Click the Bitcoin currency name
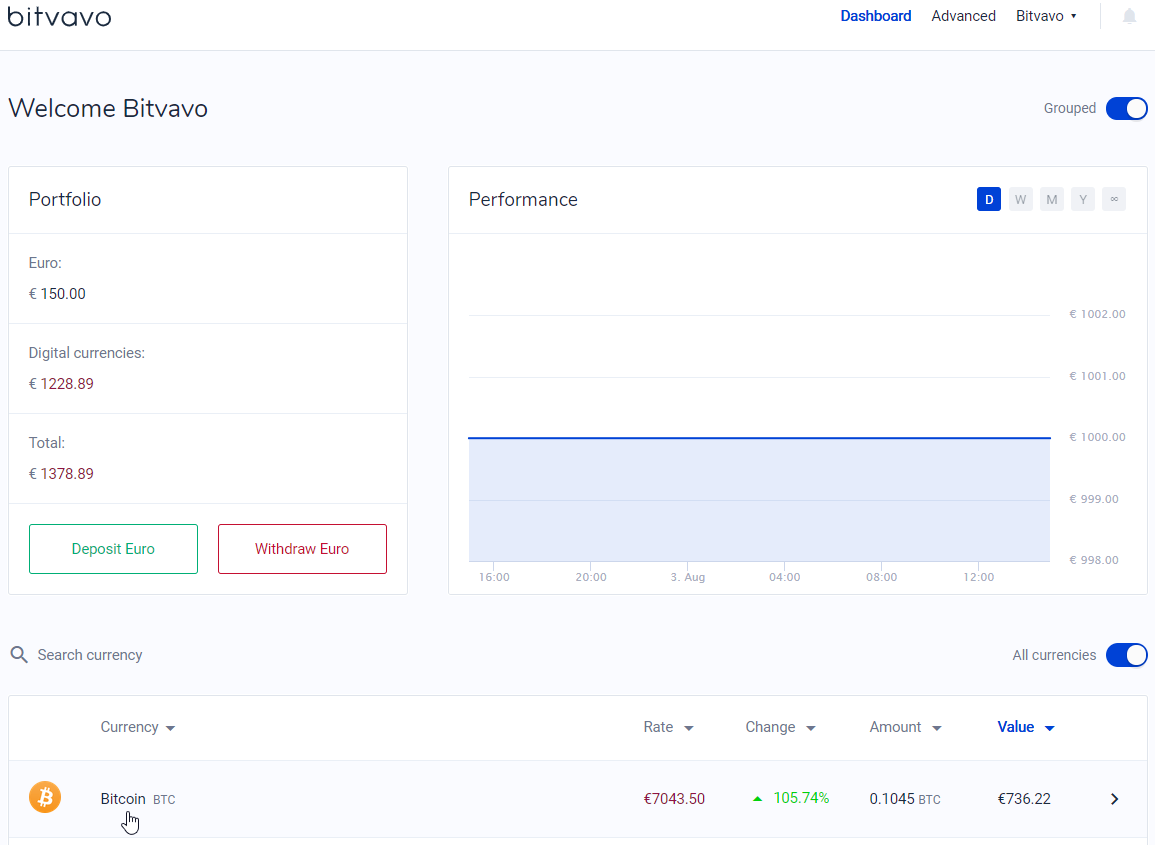This screenshot has height=845, width=1155. pos(123,799)
